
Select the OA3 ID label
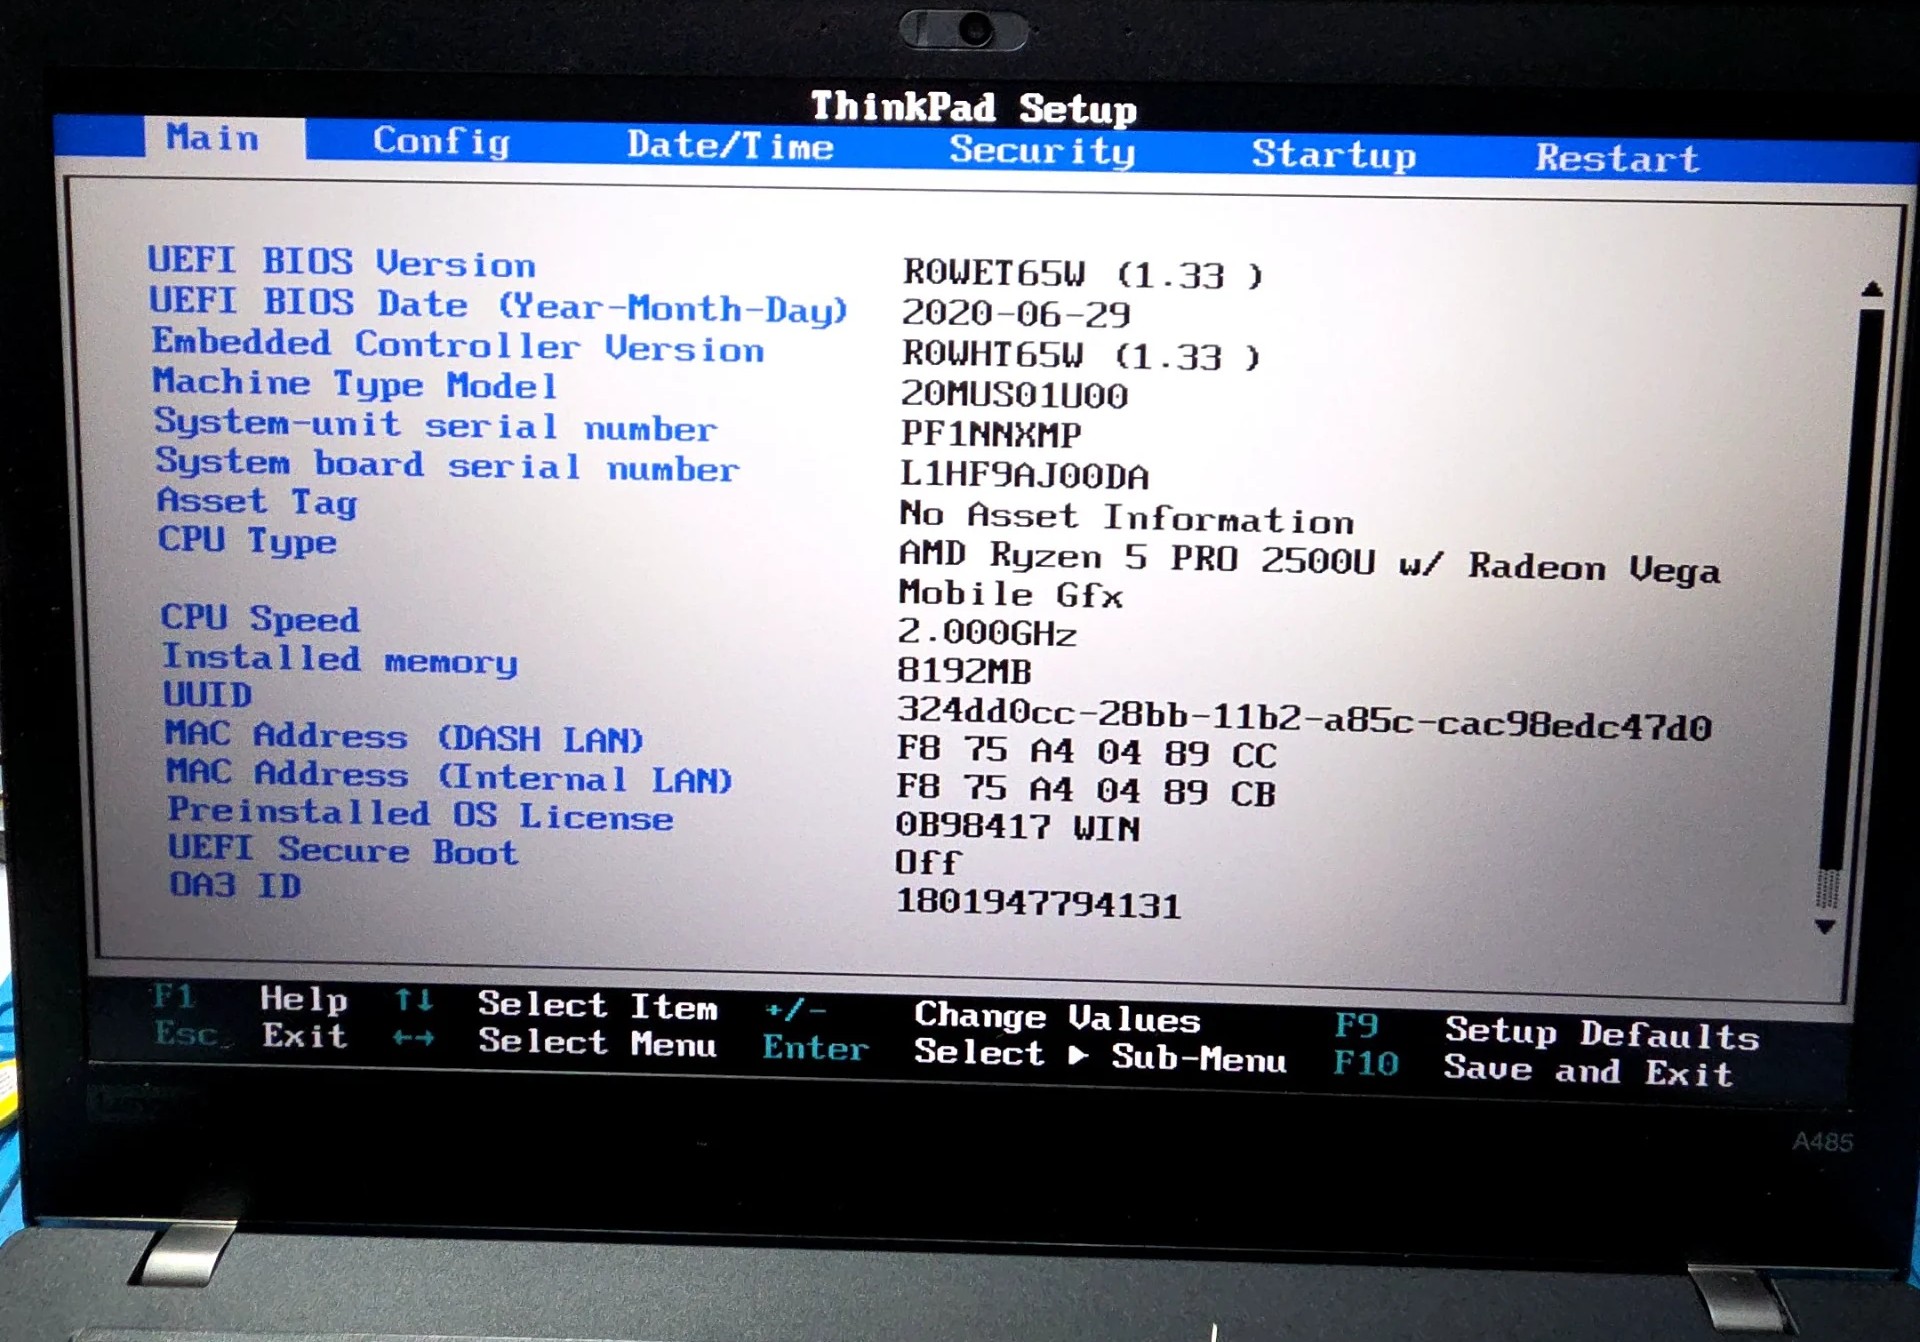[235, 885]
